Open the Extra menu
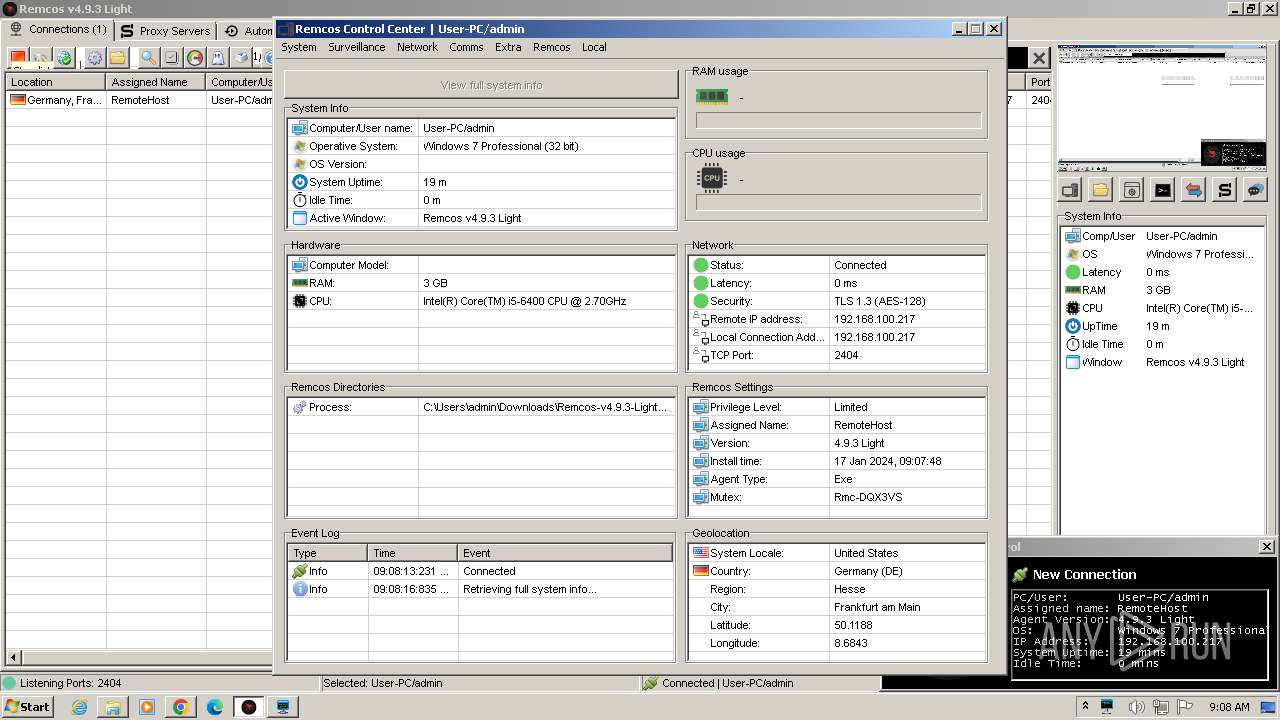Image resolution: width=1280 pixels, height=720 pixels. [508, 47]
